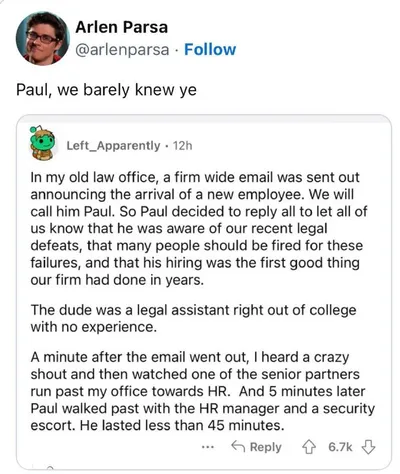The height and width of the screenshot is (474, 400).
Task: Follow Arlen Parsa
Action: tap(210, 49)
